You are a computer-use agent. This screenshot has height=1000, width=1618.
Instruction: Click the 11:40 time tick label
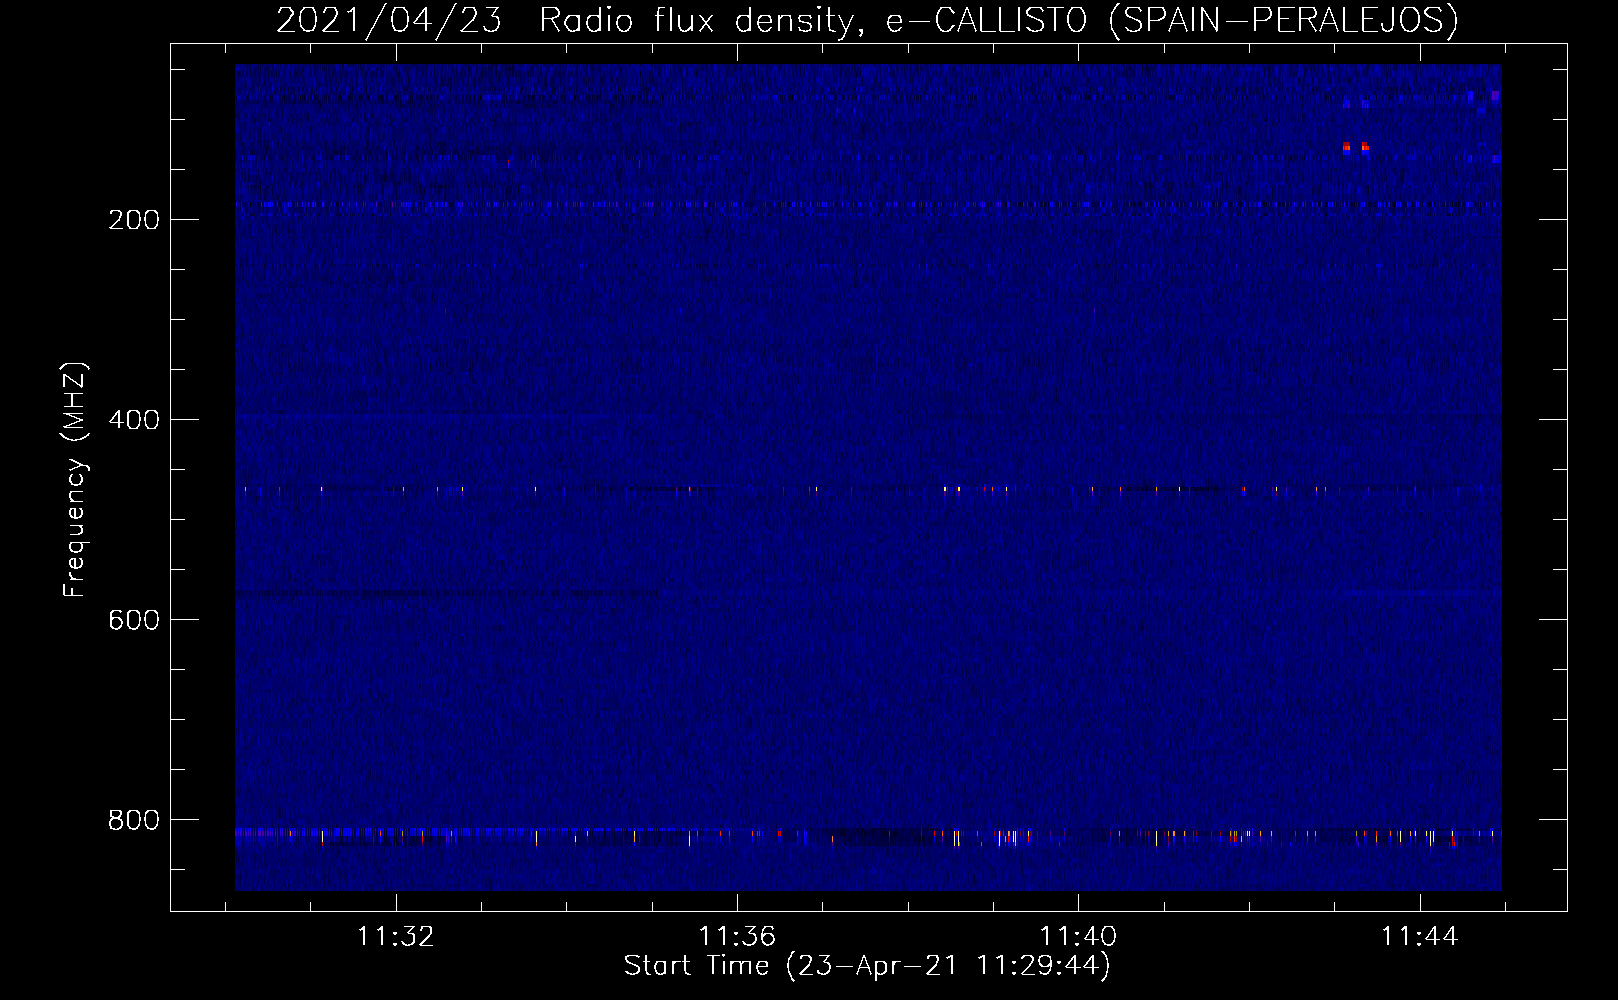point(1078,937)
